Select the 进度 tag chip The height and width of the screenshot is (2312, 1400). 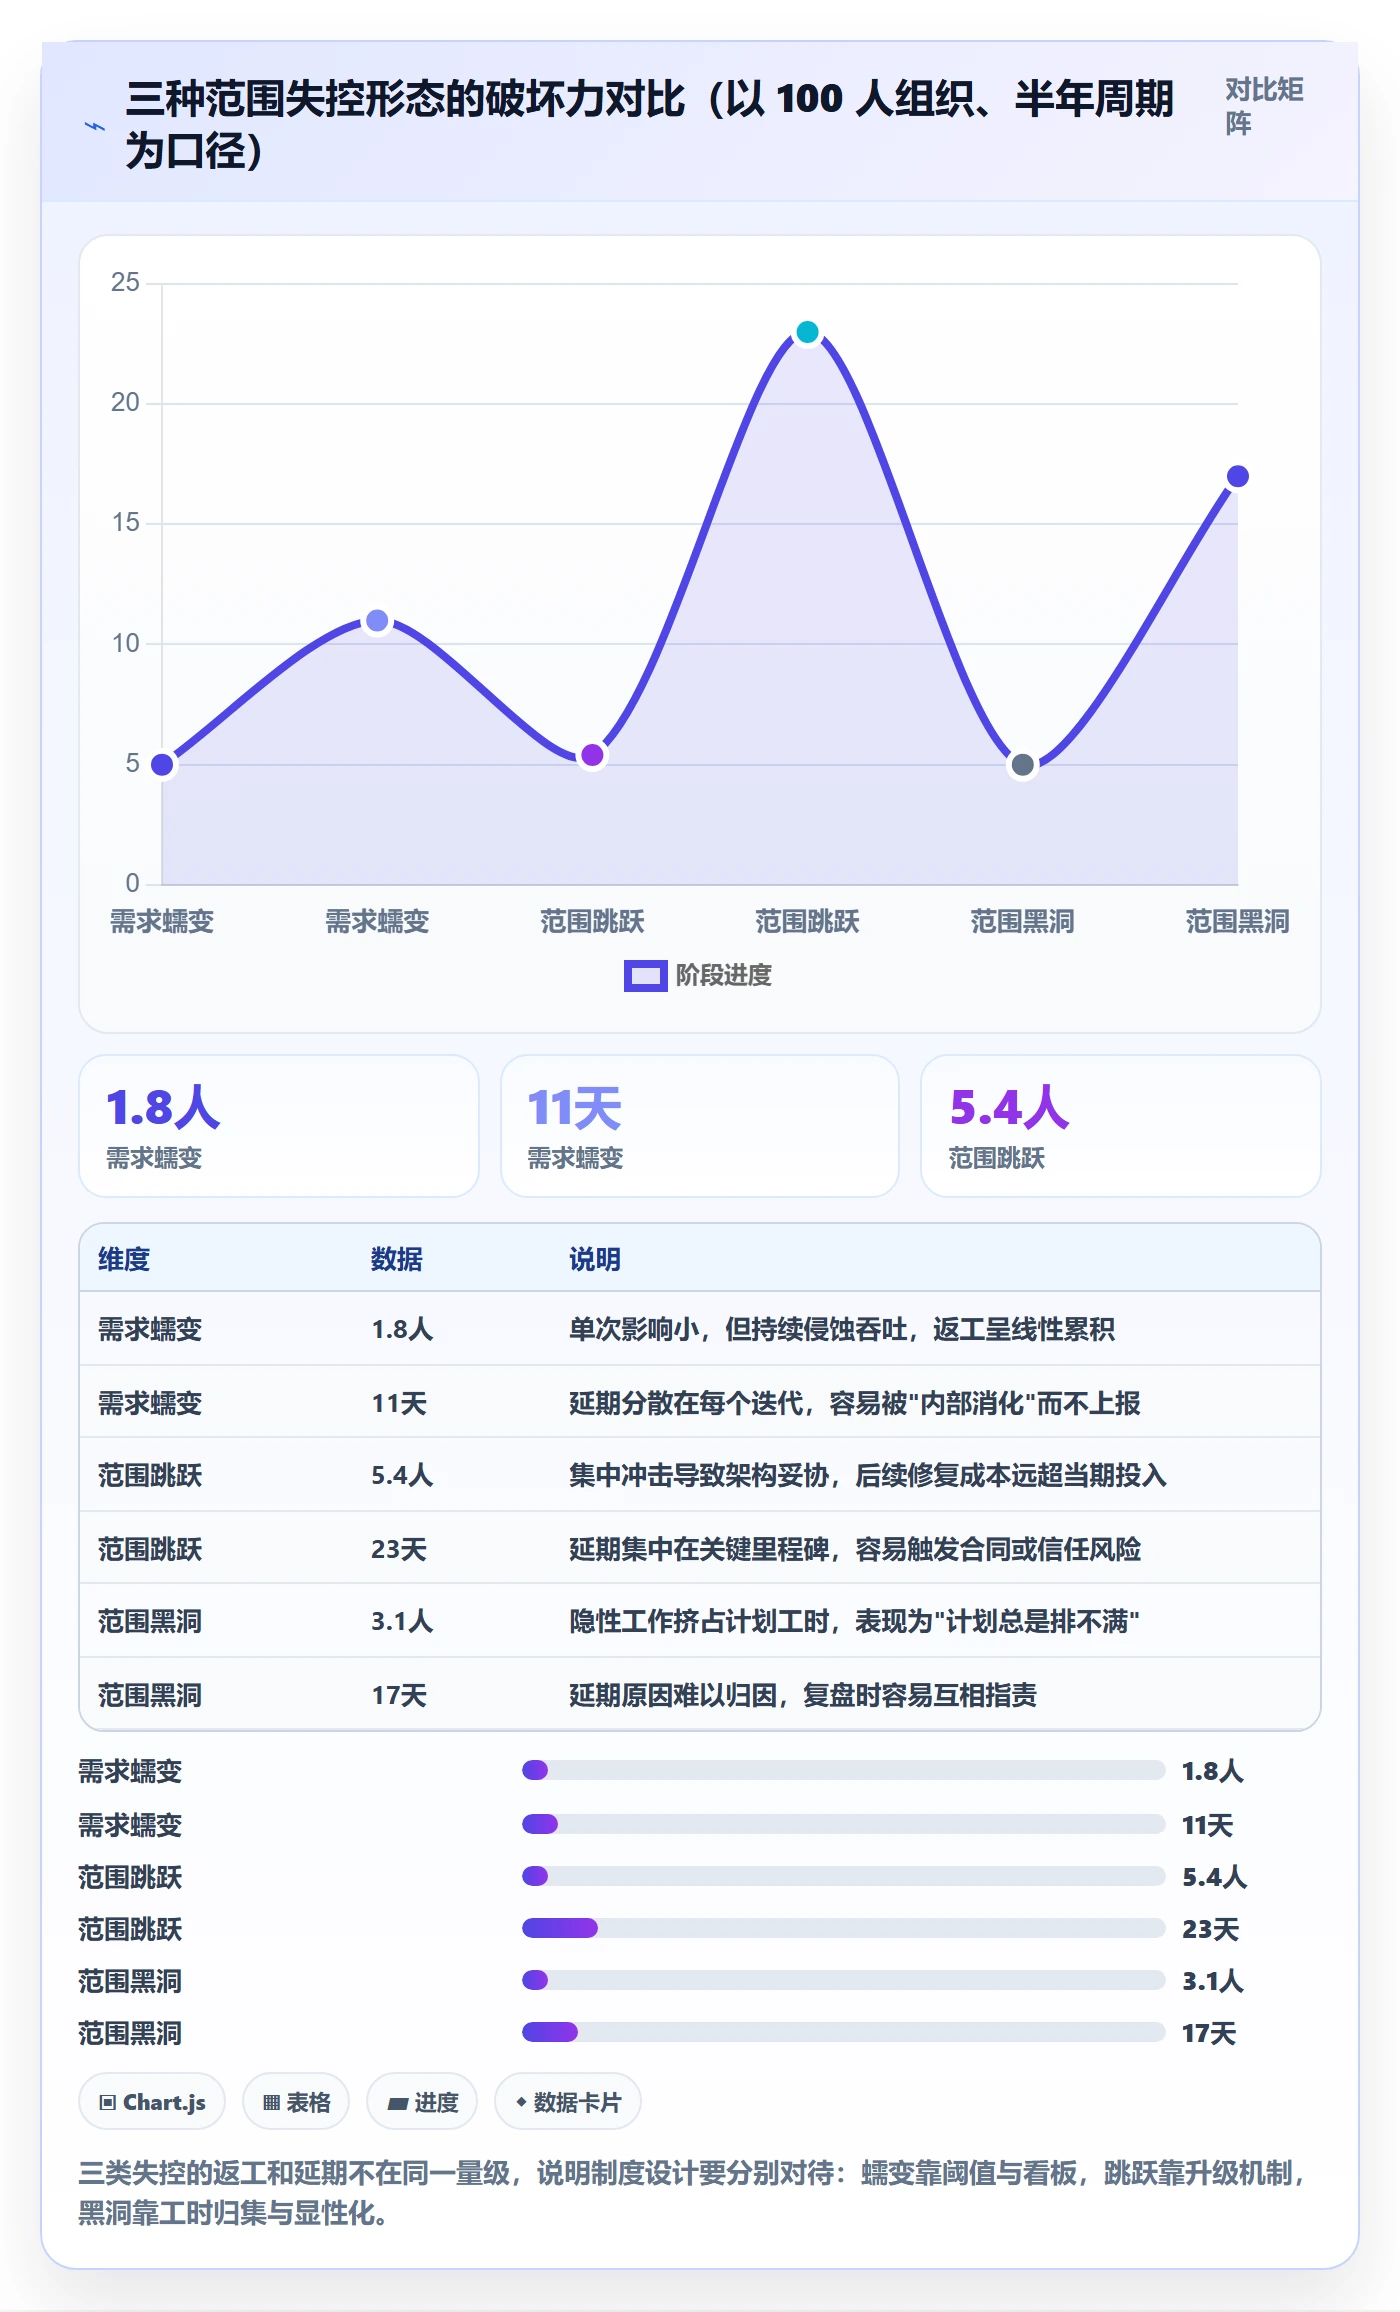click(422, 2102)
